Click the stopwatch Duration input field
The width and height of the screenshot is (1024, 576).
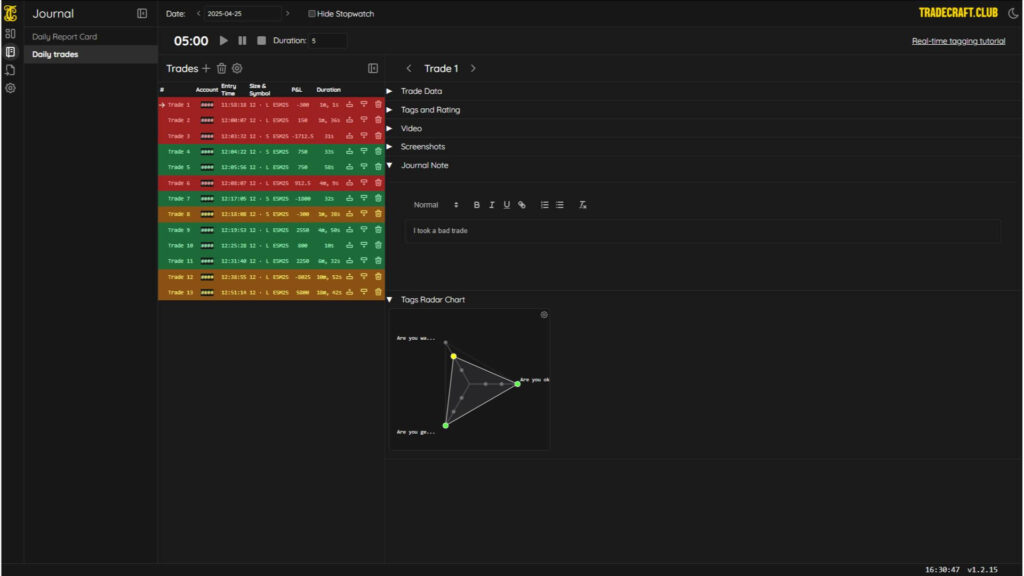coord(327,40)
